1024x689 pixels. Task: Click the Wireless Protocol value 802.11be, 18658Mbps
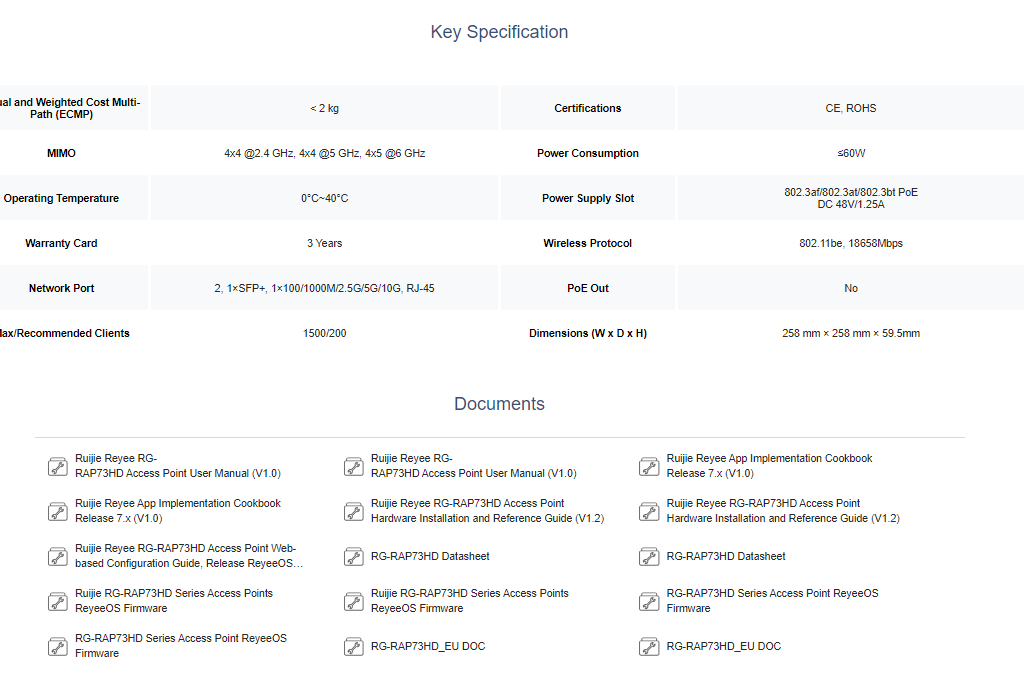point(850,243)
